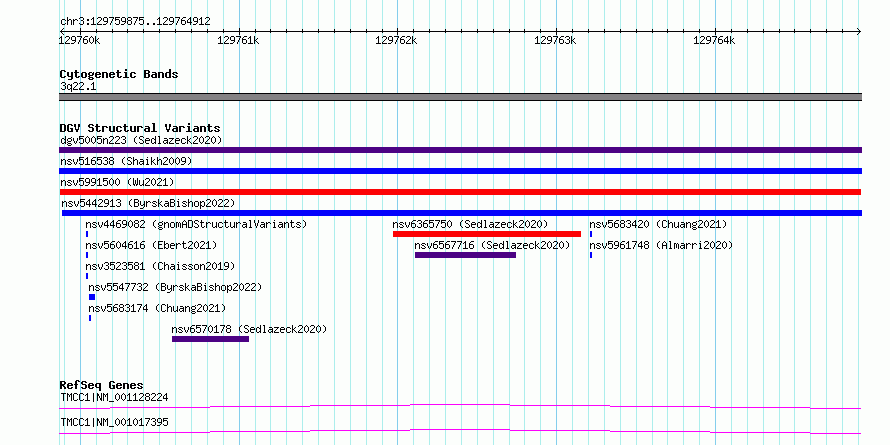Image resolution: width=890 pixels, height=445 pixels.
Task: Select the purple nsv6567716 variant bar
Action: point(465,255)
